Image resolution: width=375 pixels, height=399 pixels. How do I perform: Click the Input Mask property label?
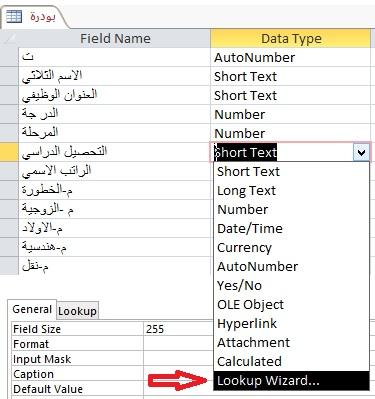coord(42,359)
